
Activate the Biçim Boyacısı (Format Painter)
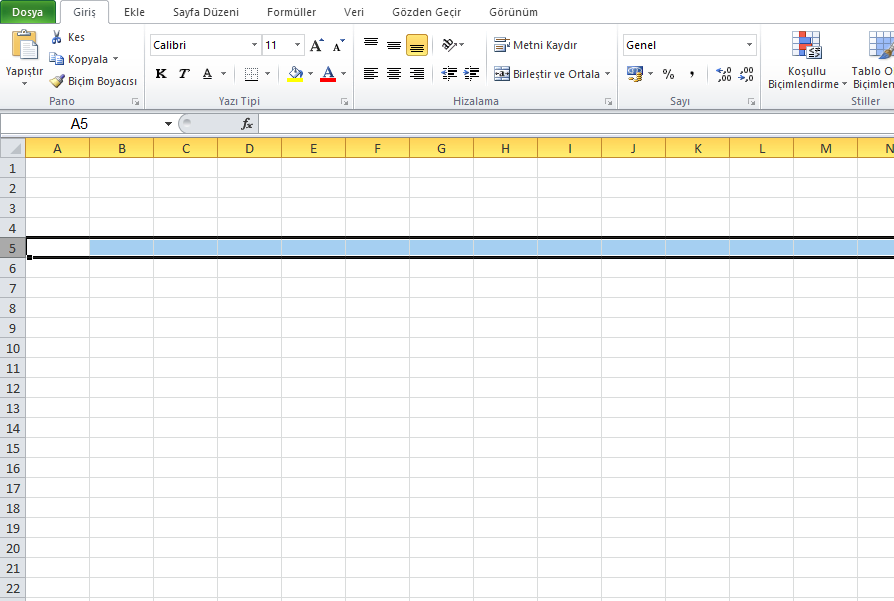93,81
